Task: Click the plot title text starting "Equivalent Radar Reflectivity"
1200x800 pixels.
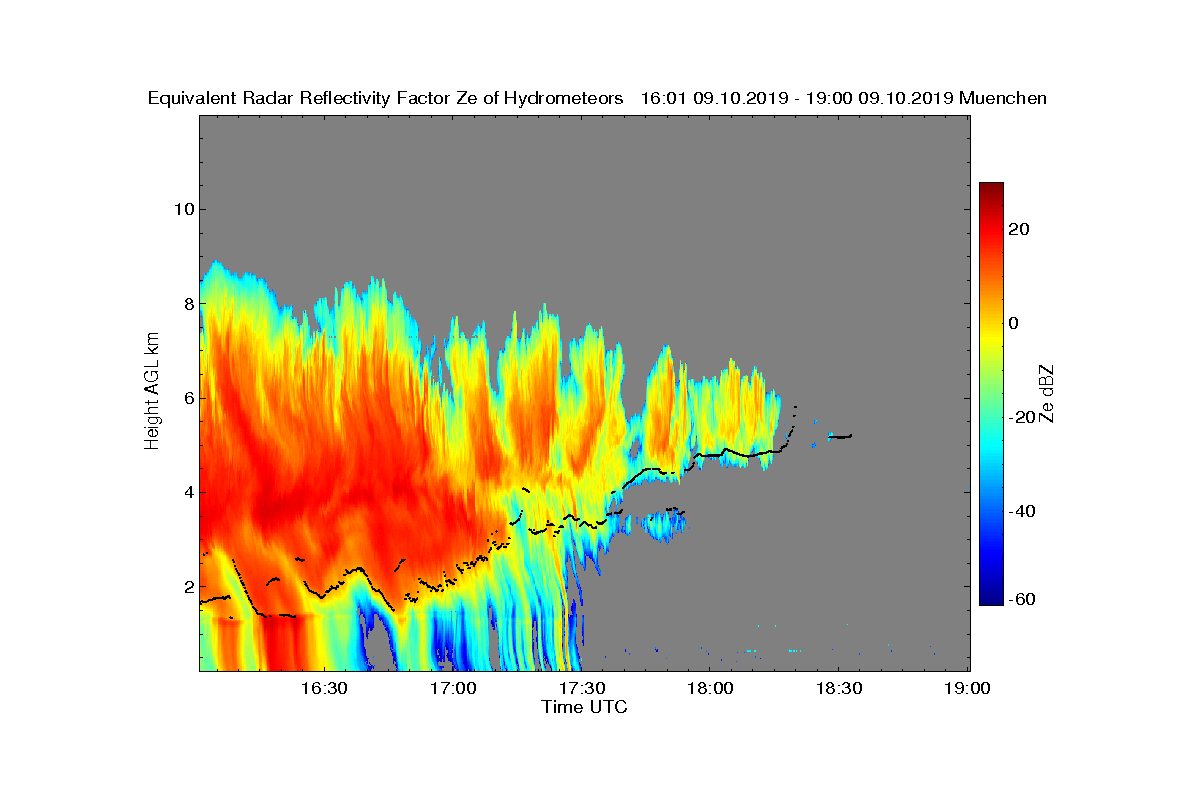Action: [597, 98]
